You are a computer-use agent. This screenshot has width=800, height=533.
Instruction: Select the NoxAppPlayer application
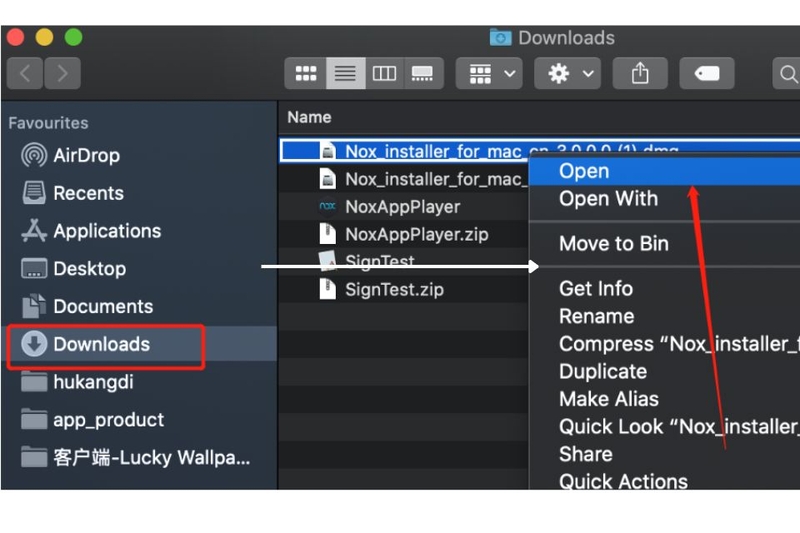coord(403,207)
